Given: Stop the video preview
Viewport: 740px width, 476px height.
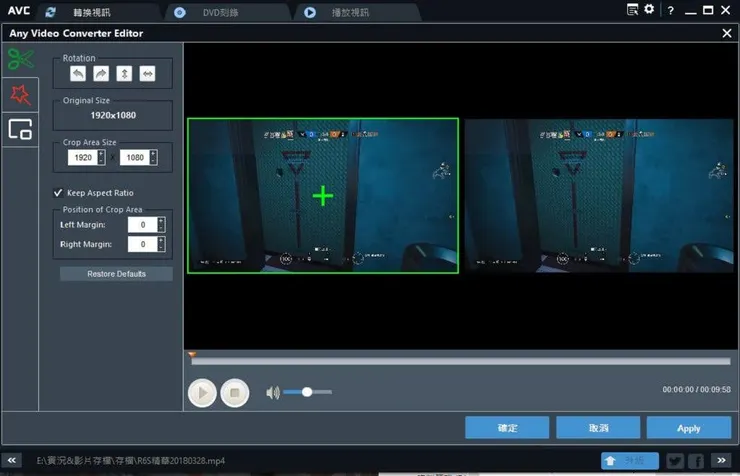Looking at the screenshot, I should 235,392.
